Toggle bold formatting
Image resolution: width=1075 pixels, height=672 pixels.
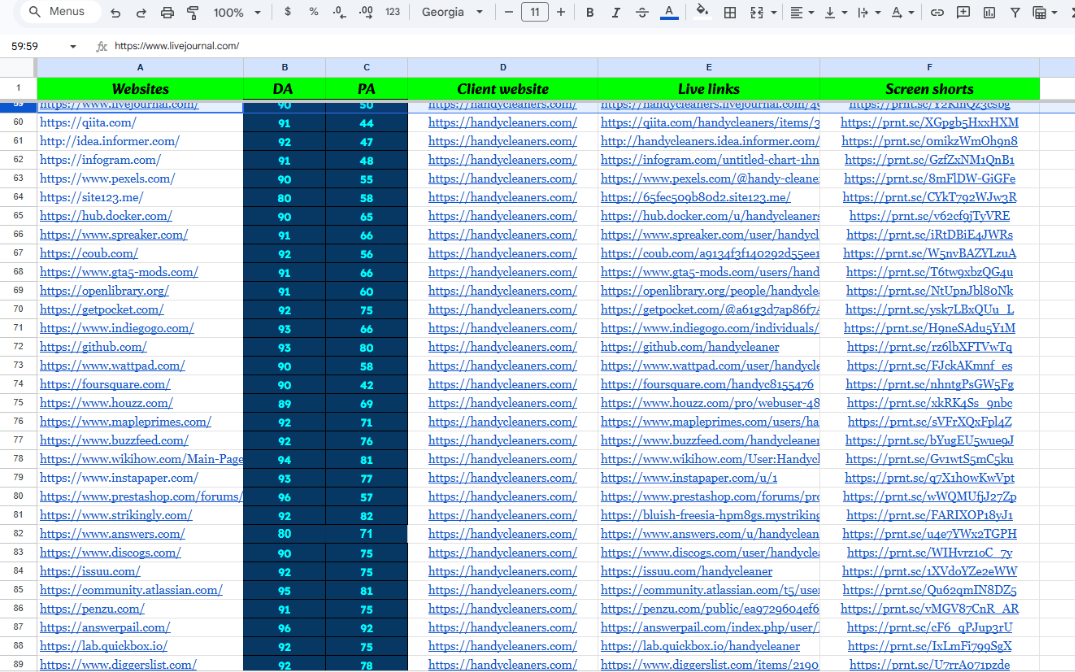(x=590, y=13)
